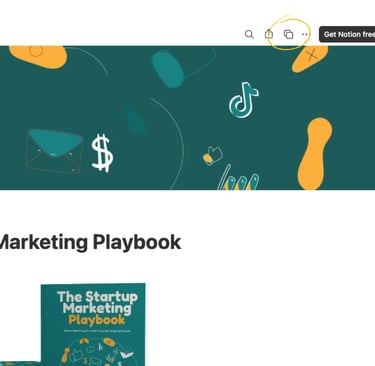
Task: Select the Marketing Playbook page title
Action: point(90,242)
